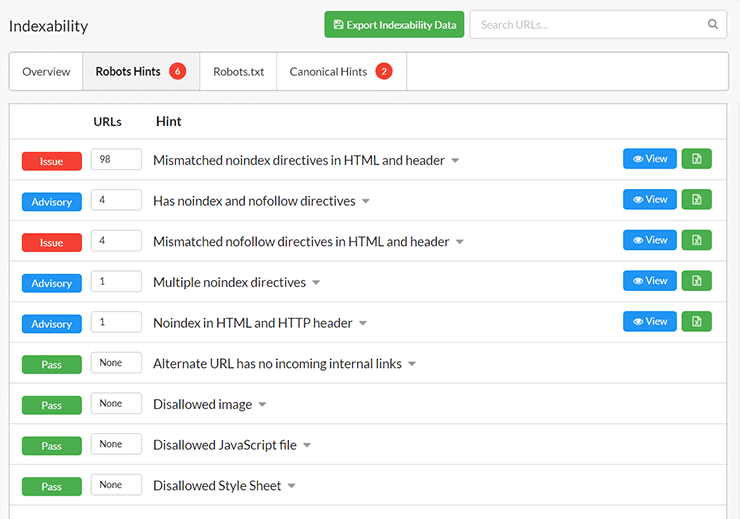
Task: Click the 'Disallowed Style Sheet' hint text
Action: click(217, 486)
